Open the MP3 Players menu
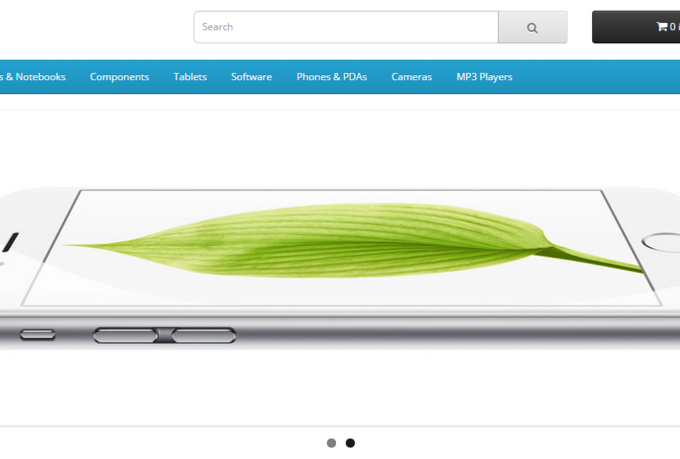This screenshot has width=680, height=459. click(484, 77)
